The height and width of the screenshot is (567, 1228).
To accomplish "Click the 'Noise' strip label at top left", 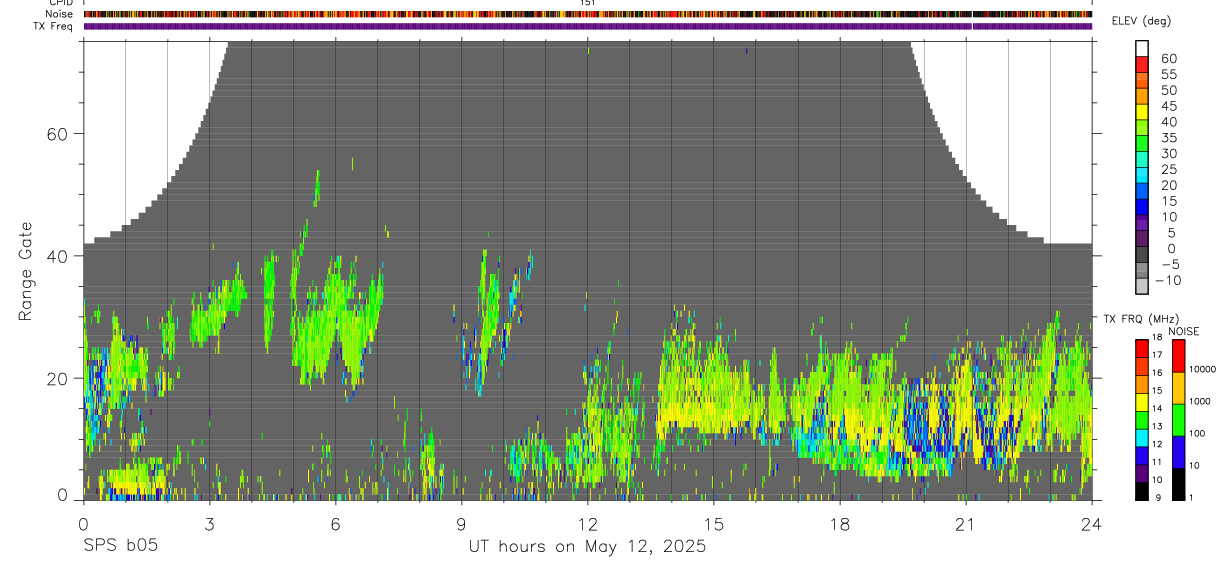I will (x=59, y=14).
